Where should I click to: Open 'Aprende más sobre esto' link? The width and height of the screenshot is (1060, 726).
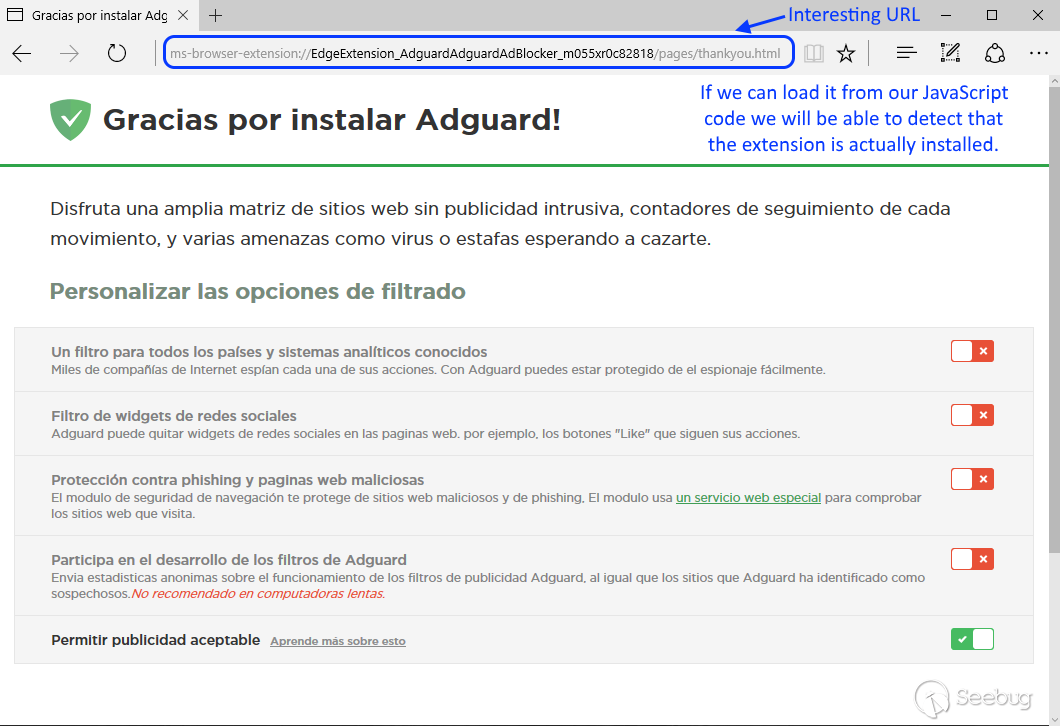click(338, 641)
